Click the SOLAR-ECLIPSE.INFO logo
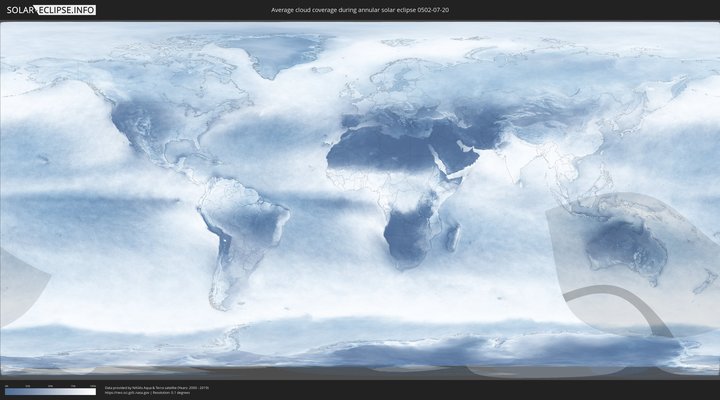The width and height of the screenshot is (720, 400). pyautogui.click(x=51, y=10)
